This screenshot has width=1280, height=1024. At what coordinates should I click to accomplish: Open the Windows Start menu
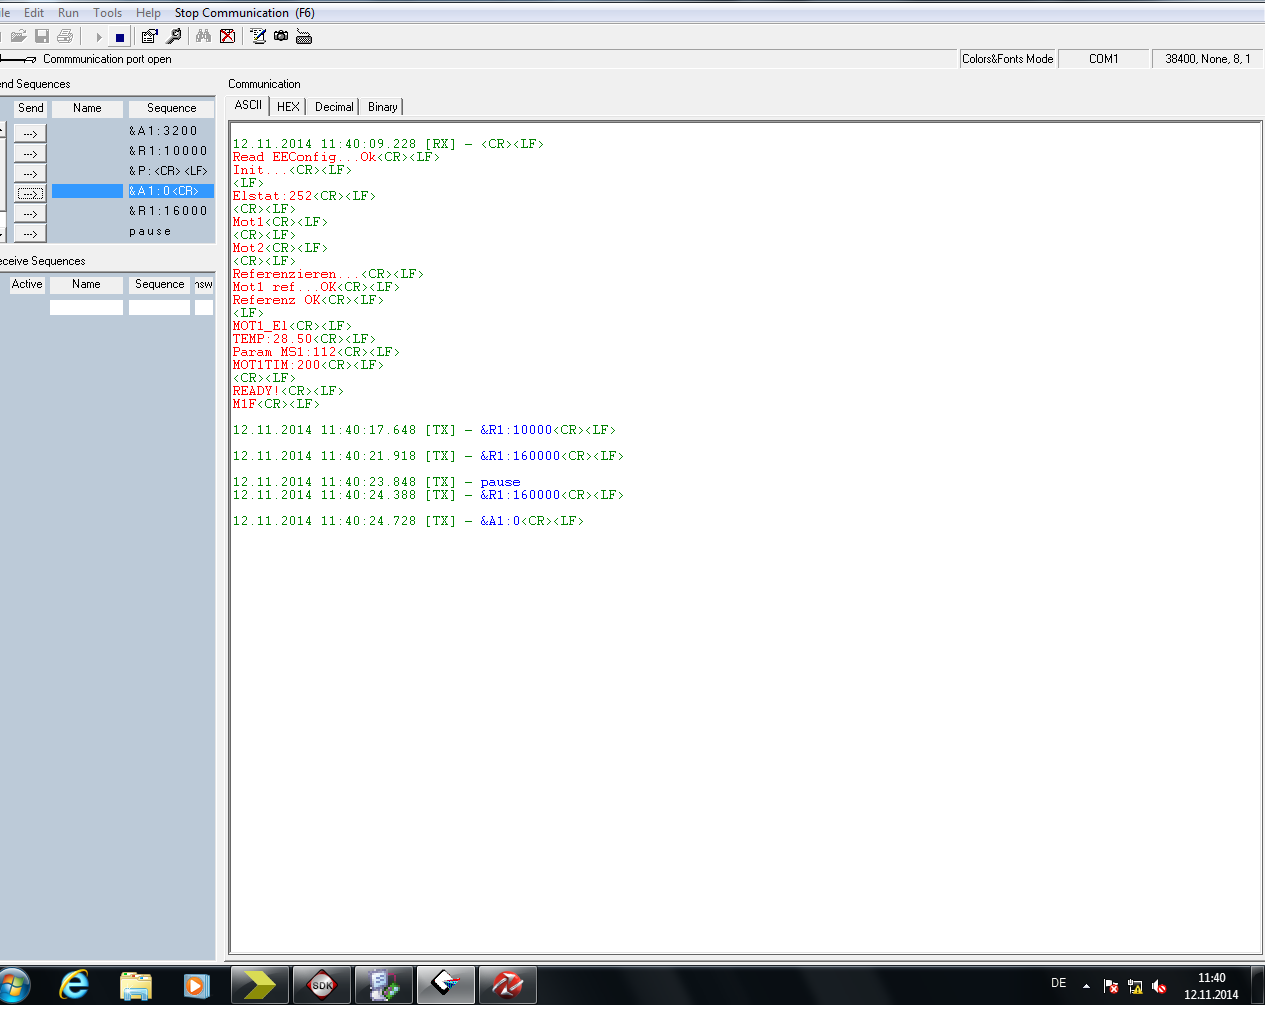click(x=14, y=986)
